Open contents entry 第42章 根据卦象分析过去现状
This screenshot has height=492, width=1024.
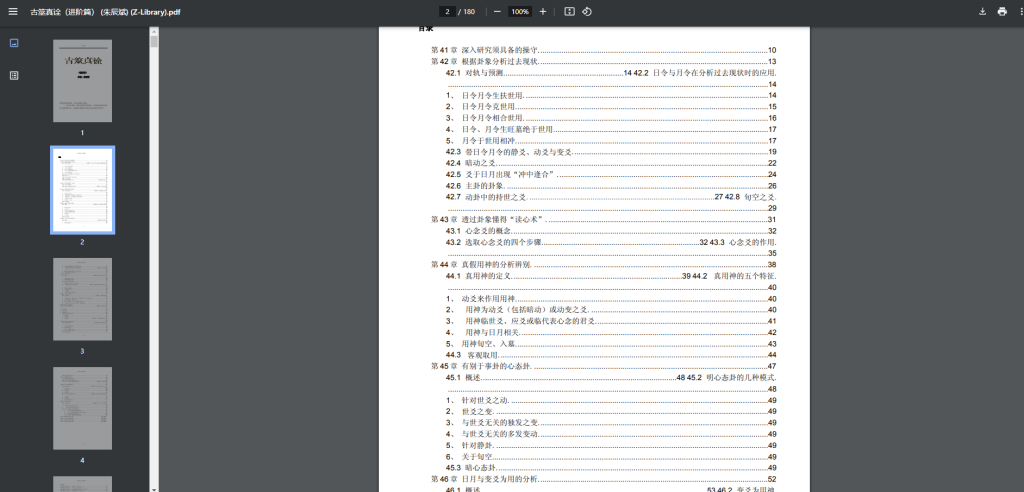pos(603,61)
